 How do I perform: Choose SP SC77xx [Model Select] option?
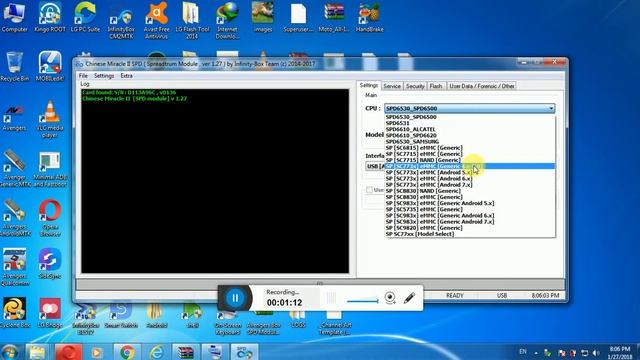(469, 234)
